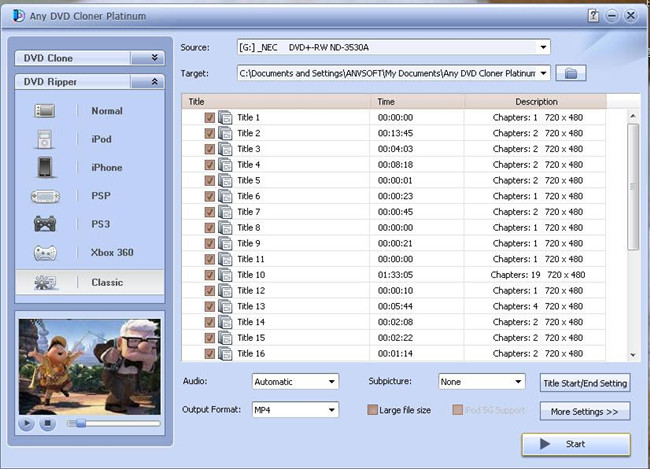Click the title icon beside Title 4
The image size is (650, 469).
225,165
